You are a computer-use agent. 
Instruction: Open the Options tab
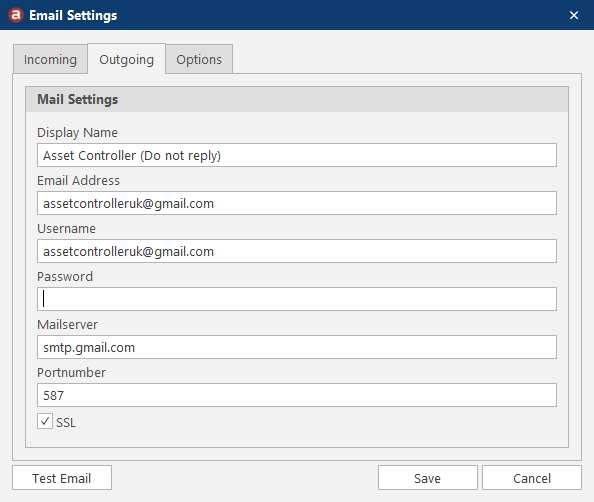click(x=199, y=59)
